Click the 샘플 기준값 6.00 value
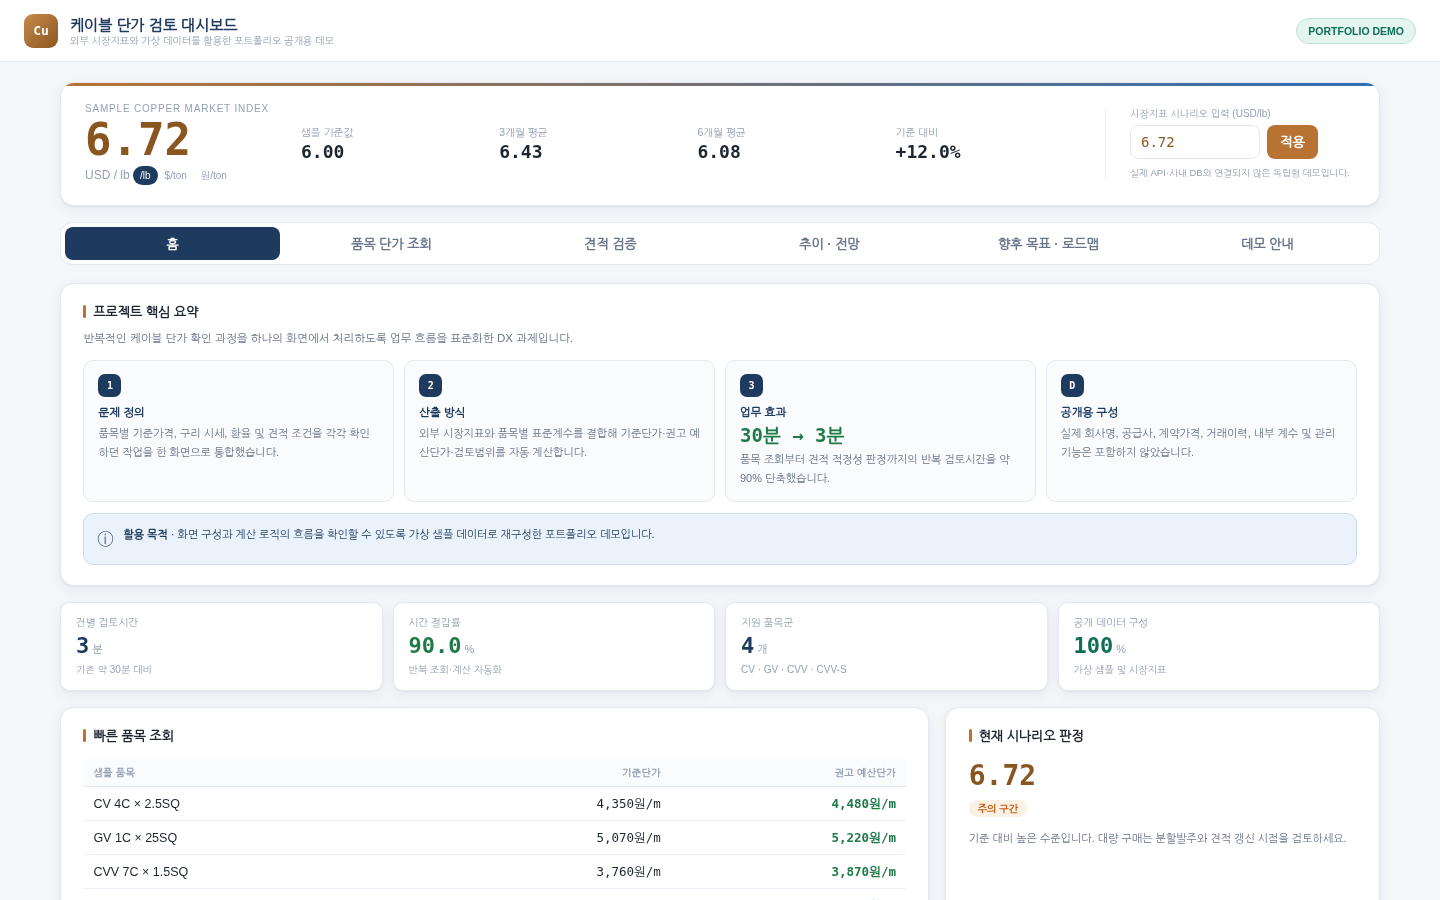1440x900 pixels. (x=322, y=152)
